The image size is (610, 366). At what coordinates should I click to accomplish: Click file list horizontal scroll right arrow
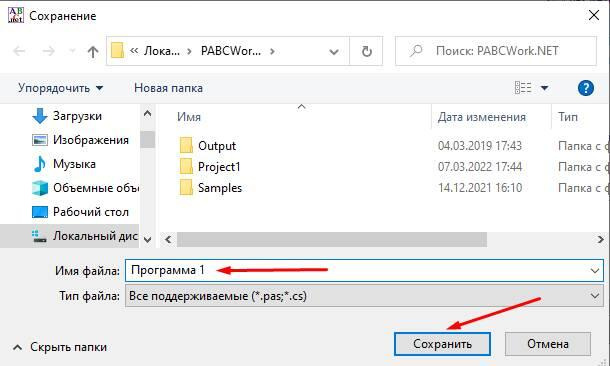601,240
